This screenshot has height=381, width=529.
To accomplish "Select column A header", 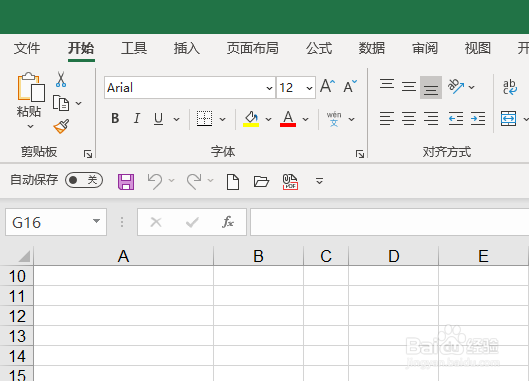I will pos(123,256).
